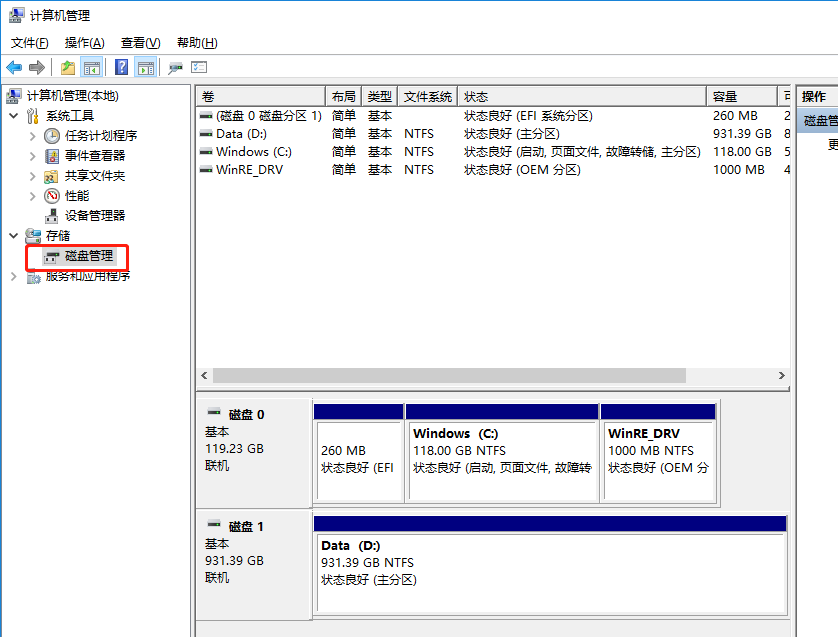Open the 操作(A) menu
Image resolution: width=838 pixels, height=637 pixels.
(x=84, y=43)
